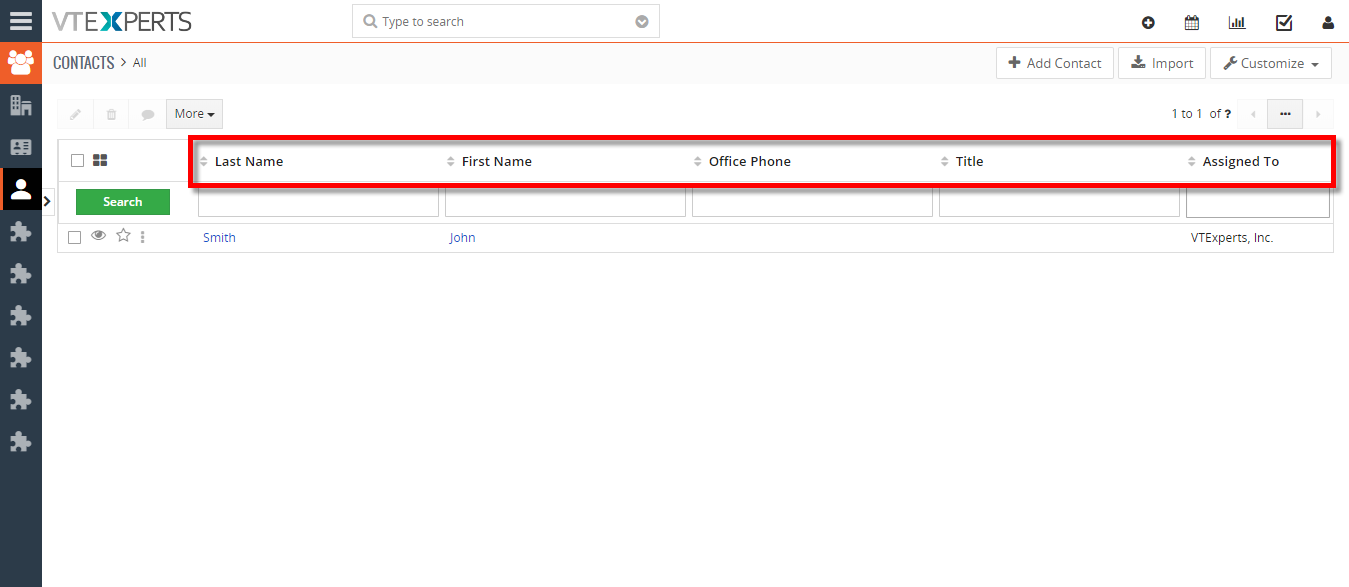Open the orange people module icon
This screenshot has width=1349, height=587.
pos(20,63)
